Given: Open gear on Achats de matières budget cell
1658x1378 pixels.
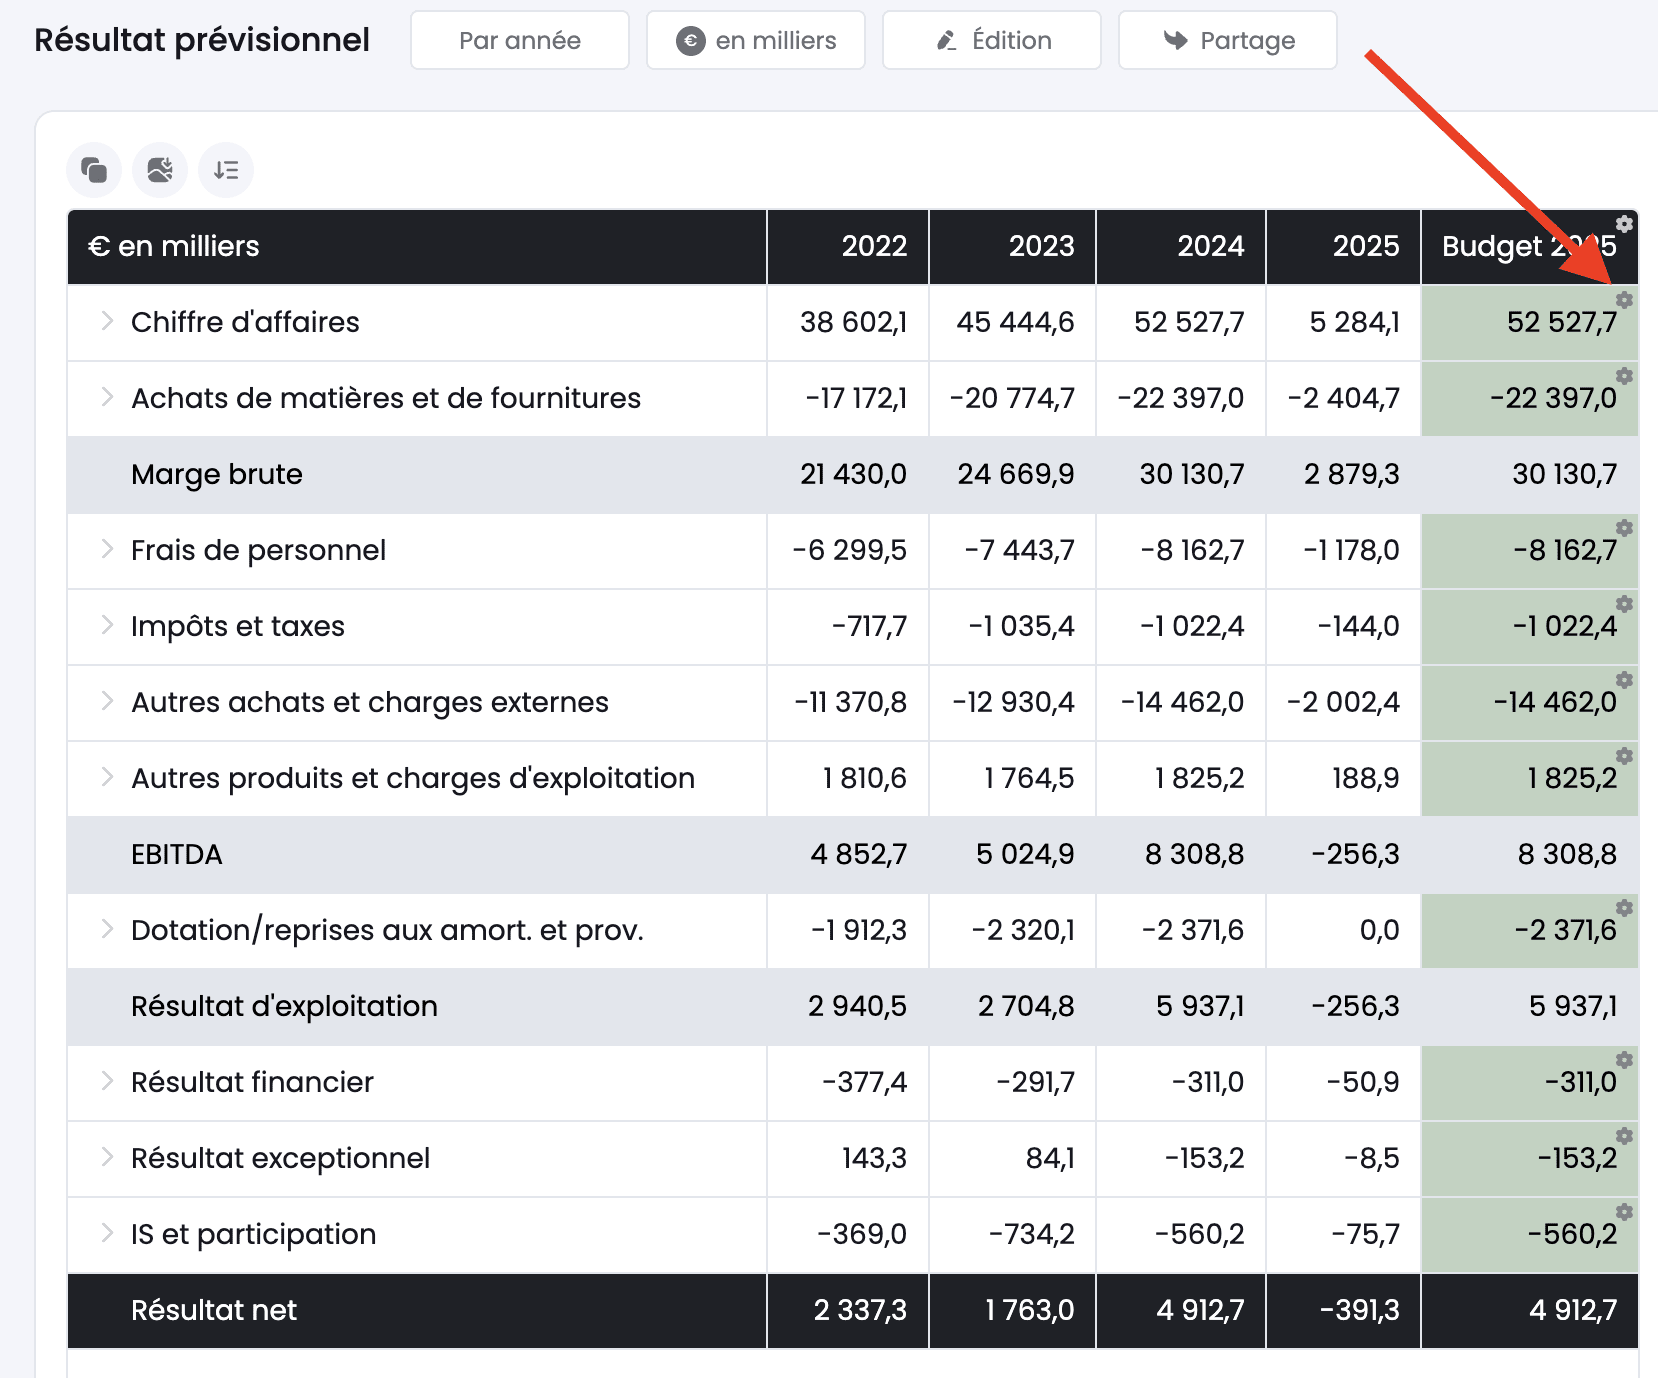Looking at the screenshot, I should [x=1624, y=376].
